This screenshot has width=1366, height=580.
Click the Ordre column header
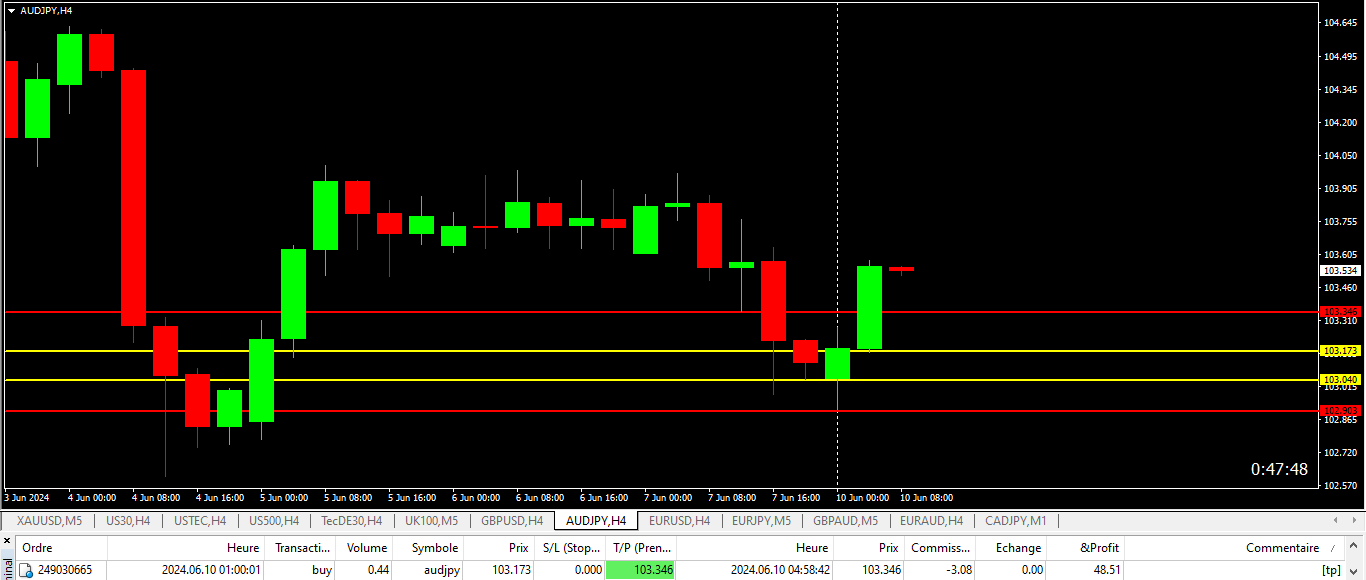(x=38, y=548)
